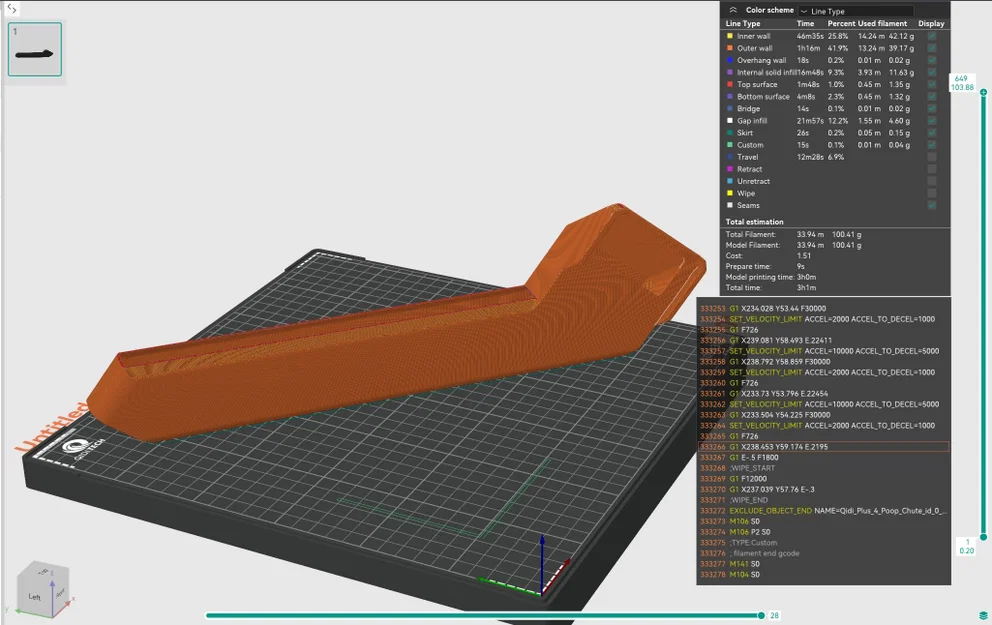The height and width of the screenshot is (625, 992).
Task: Toggle Seams display checkbox
Action: 932,205
